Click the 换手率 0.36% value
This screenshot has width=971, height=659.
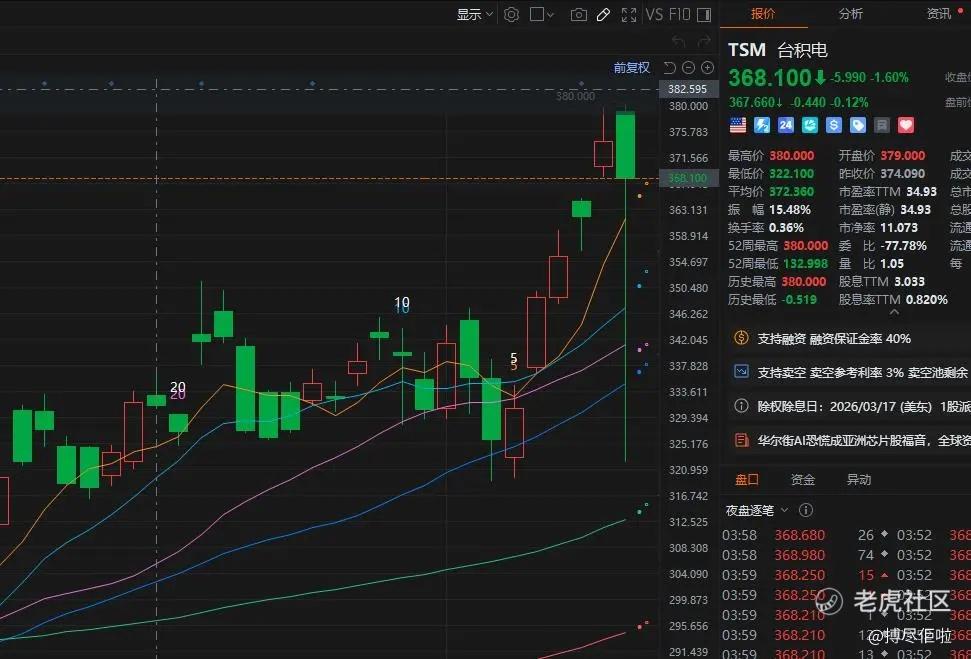point(786,227)
